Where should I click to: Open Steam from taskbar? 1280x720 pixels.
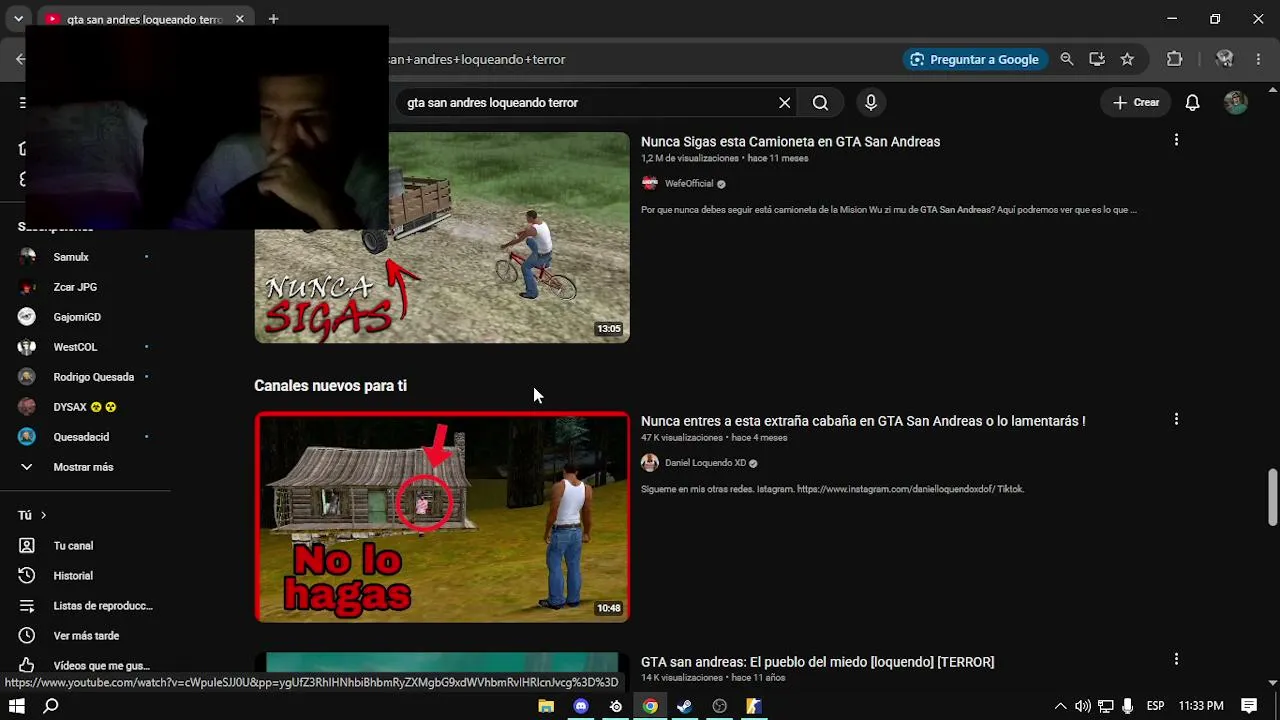point(685,706)
